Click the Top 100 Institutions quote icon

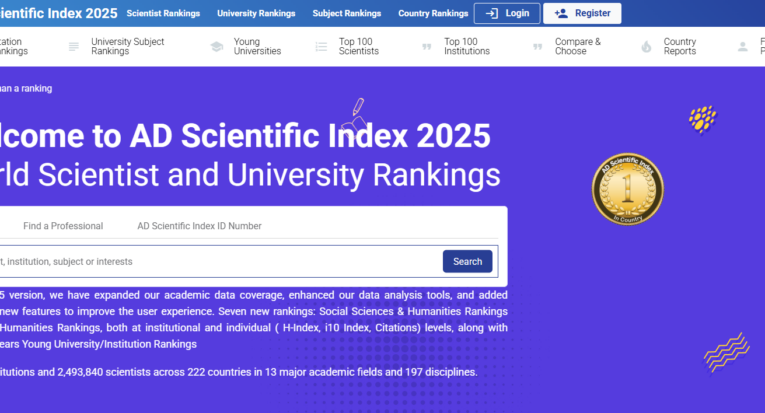click(x=427, y=47)
